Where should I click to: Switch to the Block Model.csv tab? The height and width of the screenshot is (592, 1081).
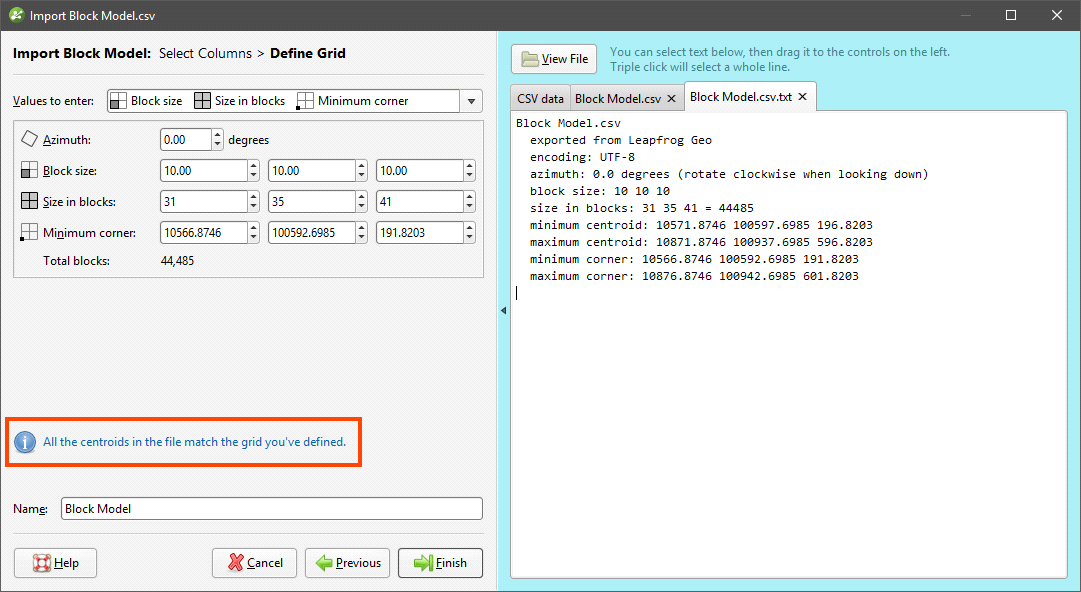tap(618, 99)
